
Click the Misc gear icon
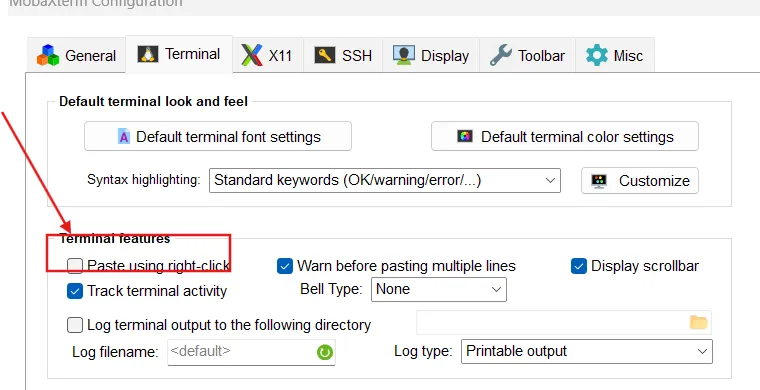click(x=597, y=55)
